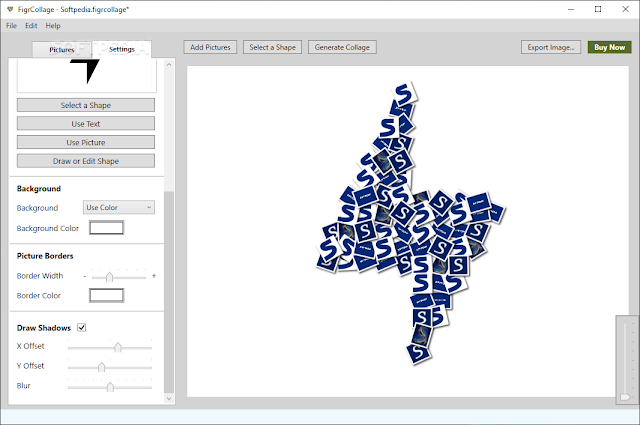Pick a Background Color swatch
This screenshot has width=640, height=425.
point(107,228)
